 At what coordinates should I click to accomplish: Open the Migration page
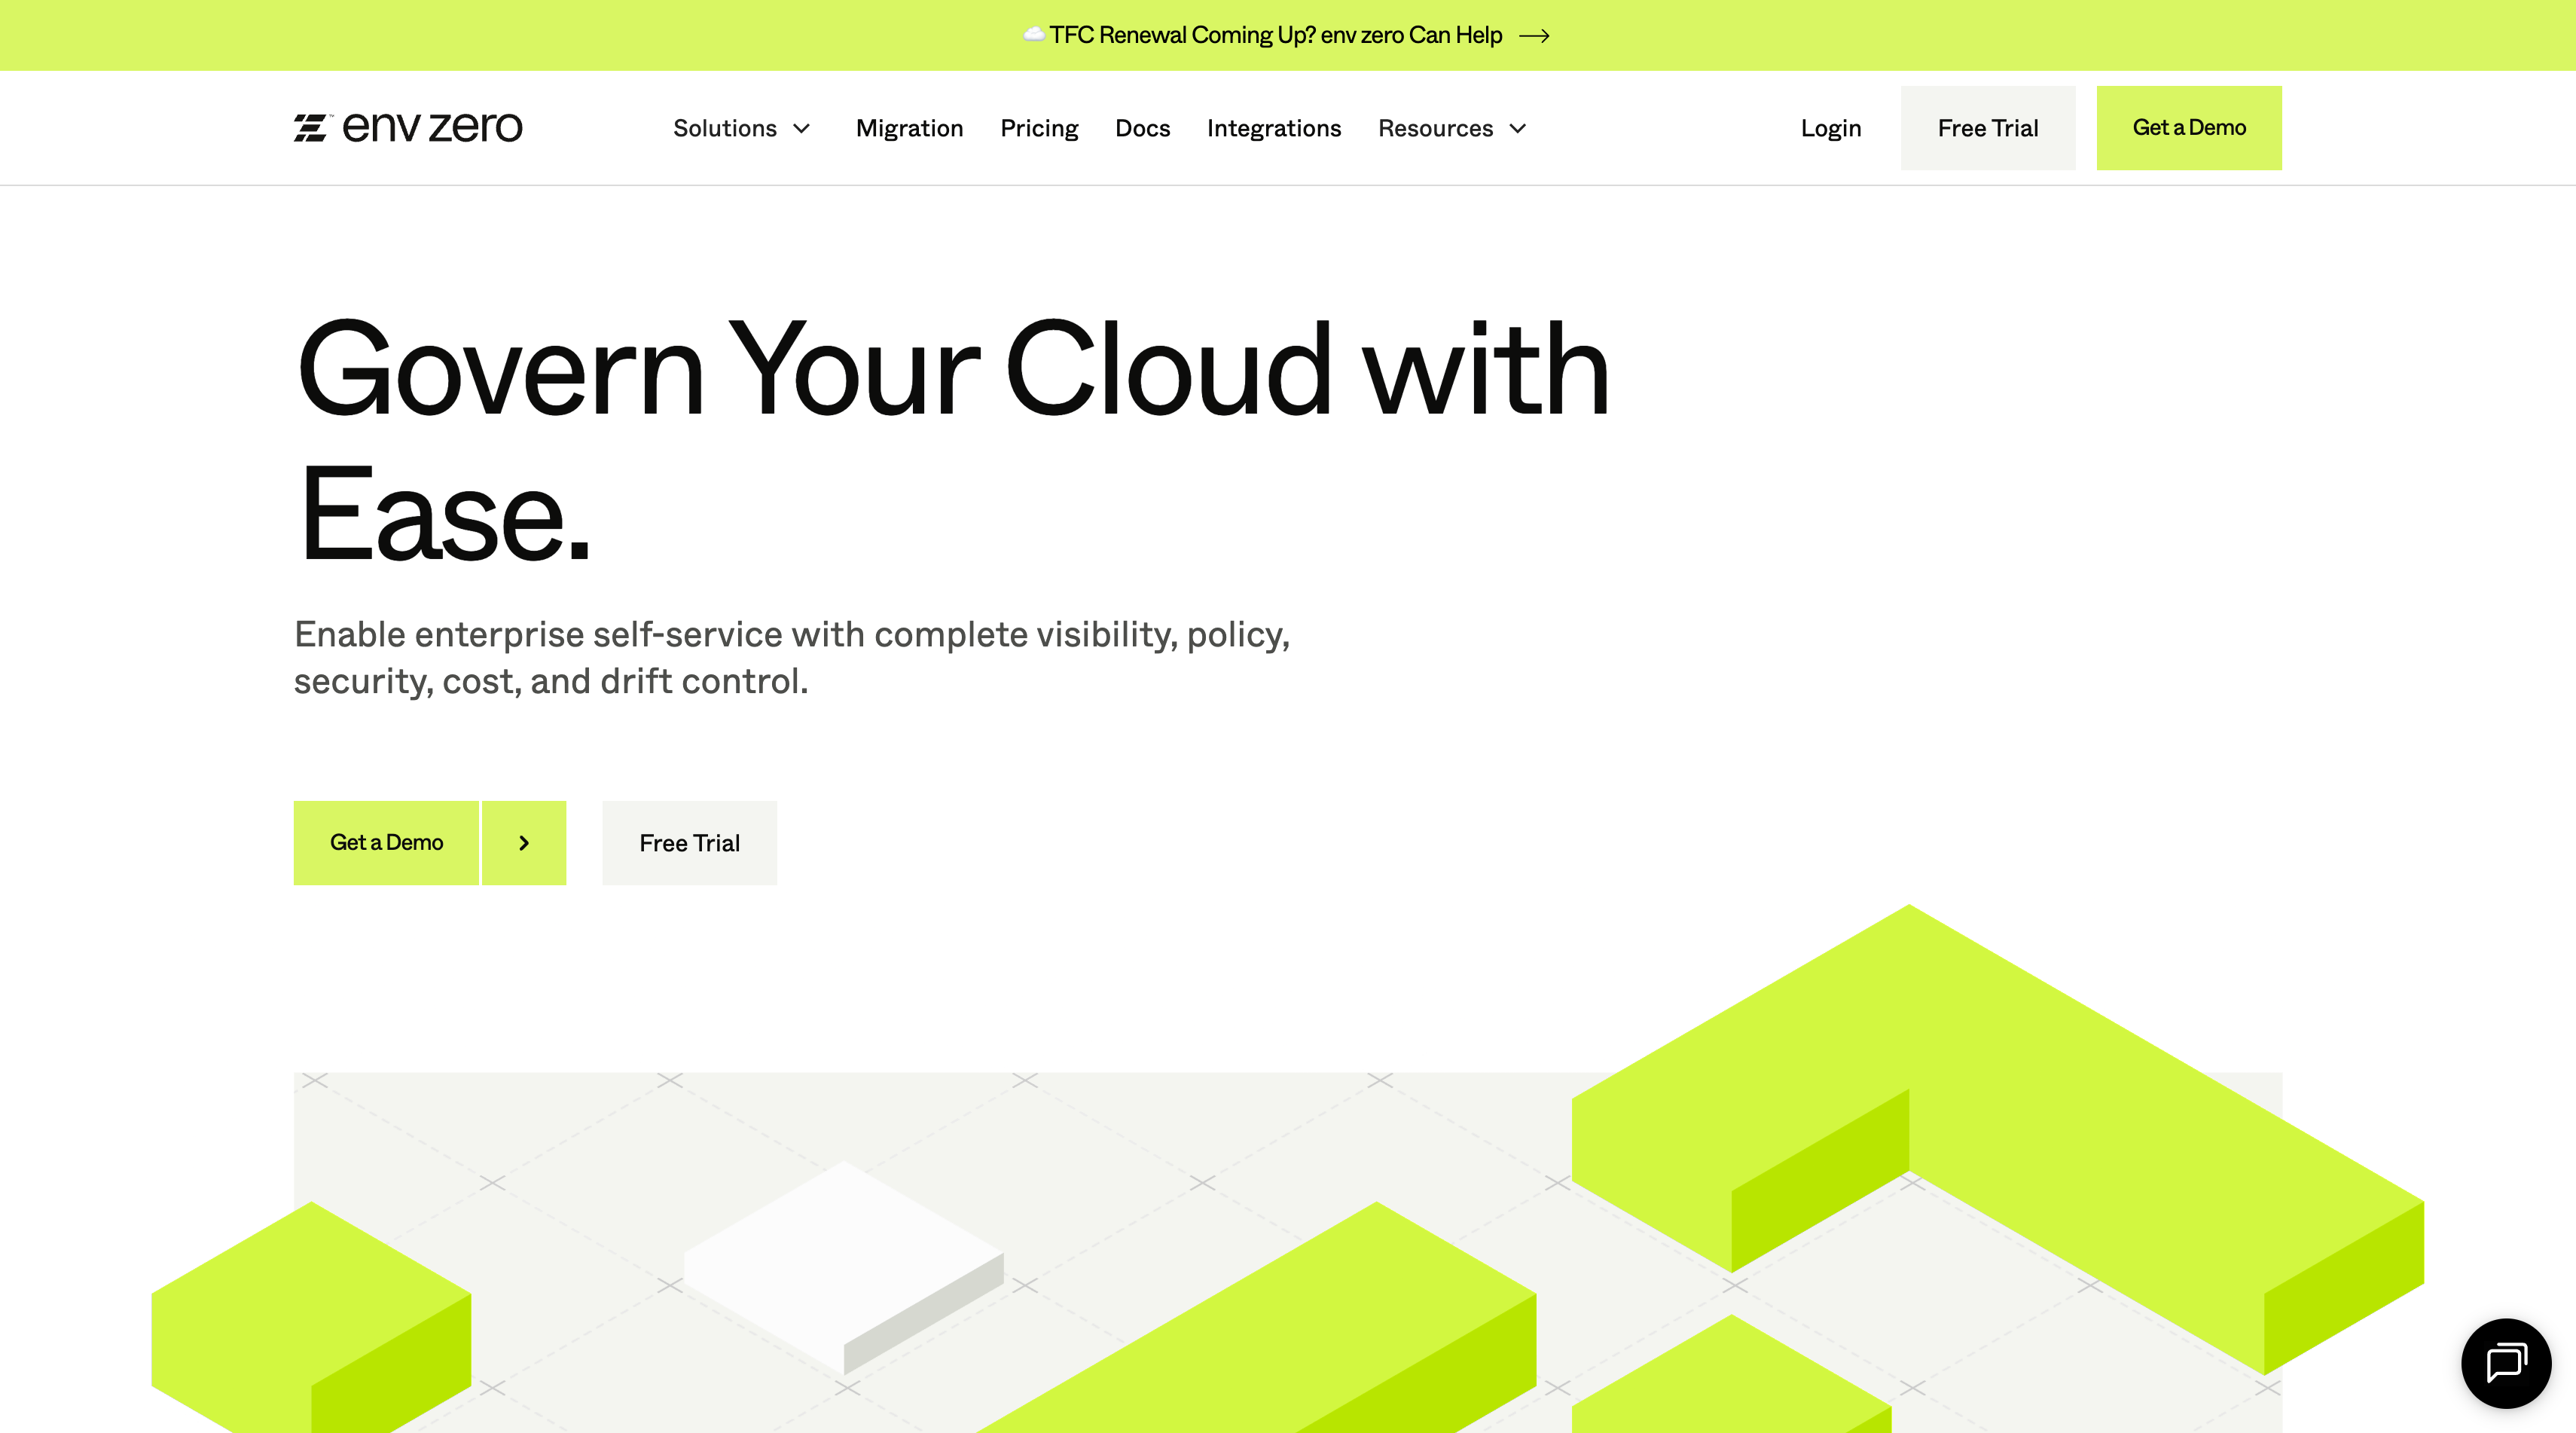click(x=909, y=128)
